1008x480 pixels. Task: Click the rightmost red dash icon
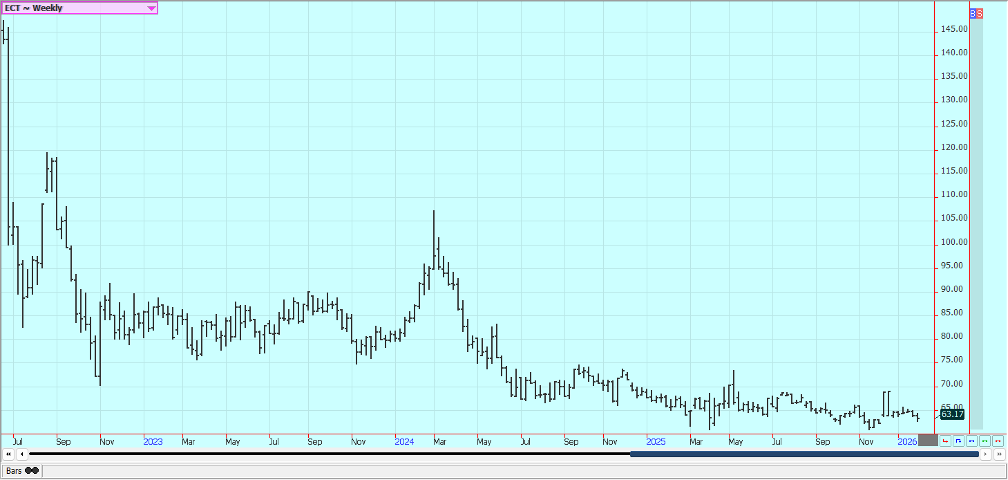[997, 440]
